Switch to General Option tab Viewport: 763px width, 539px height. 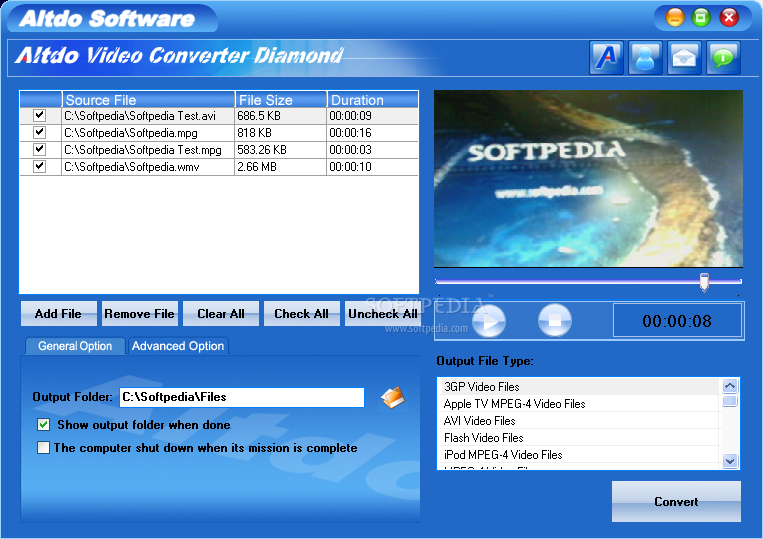(75, 346)
